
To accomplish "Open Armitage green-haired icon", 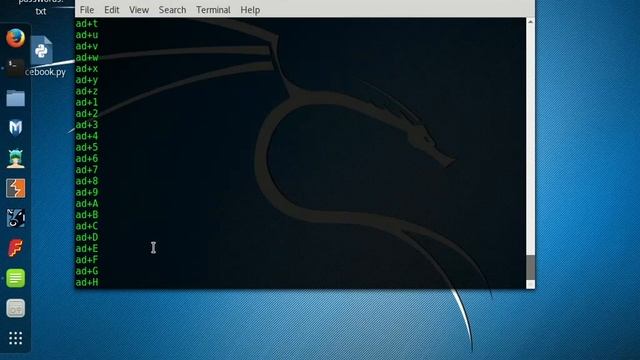I will click(16, 158).
